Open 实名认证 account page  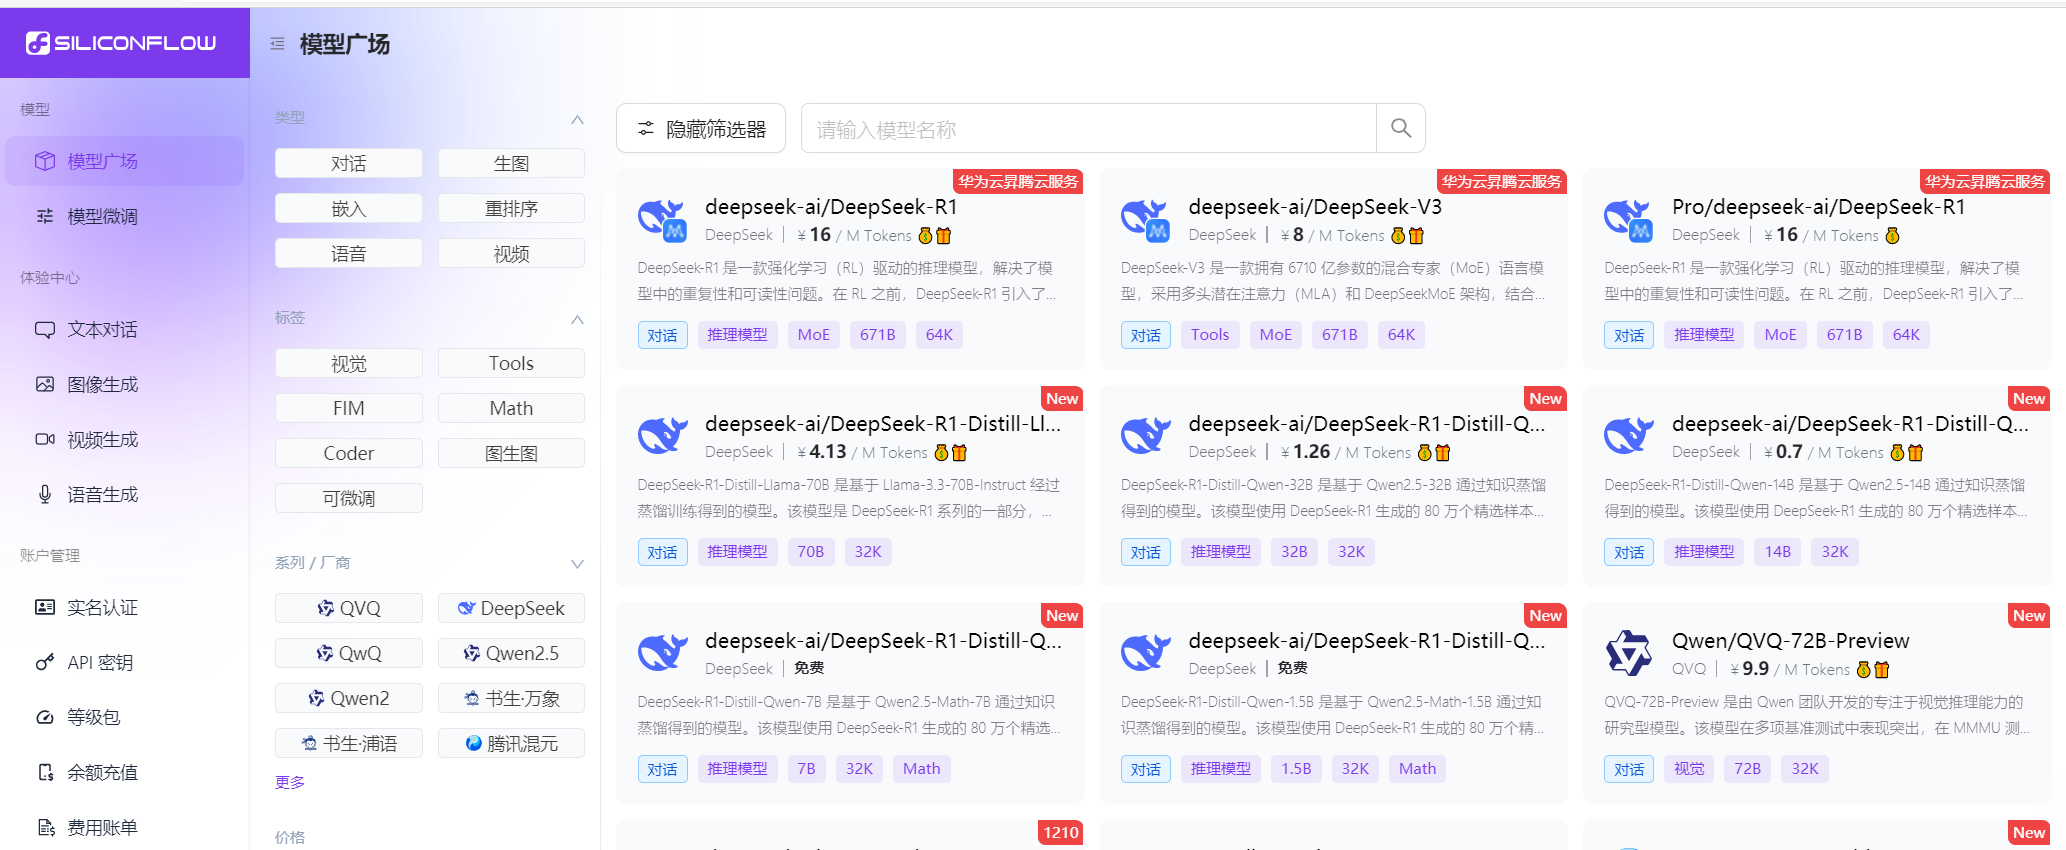125,607
